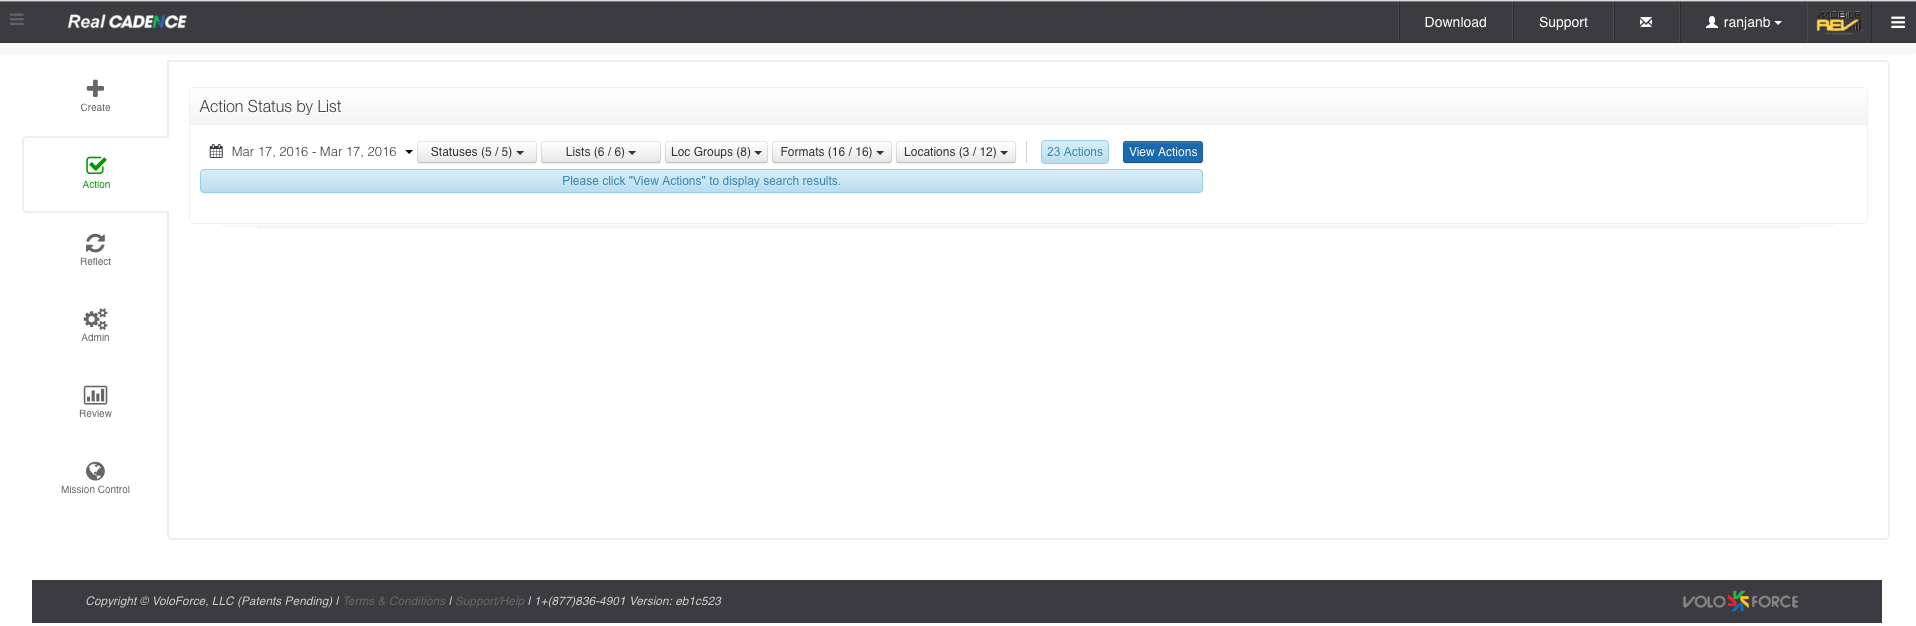Click the date range Mar 17, 2016 field
The height and width of the screenshot is (626, 1916).
click(x=314, y=152)
